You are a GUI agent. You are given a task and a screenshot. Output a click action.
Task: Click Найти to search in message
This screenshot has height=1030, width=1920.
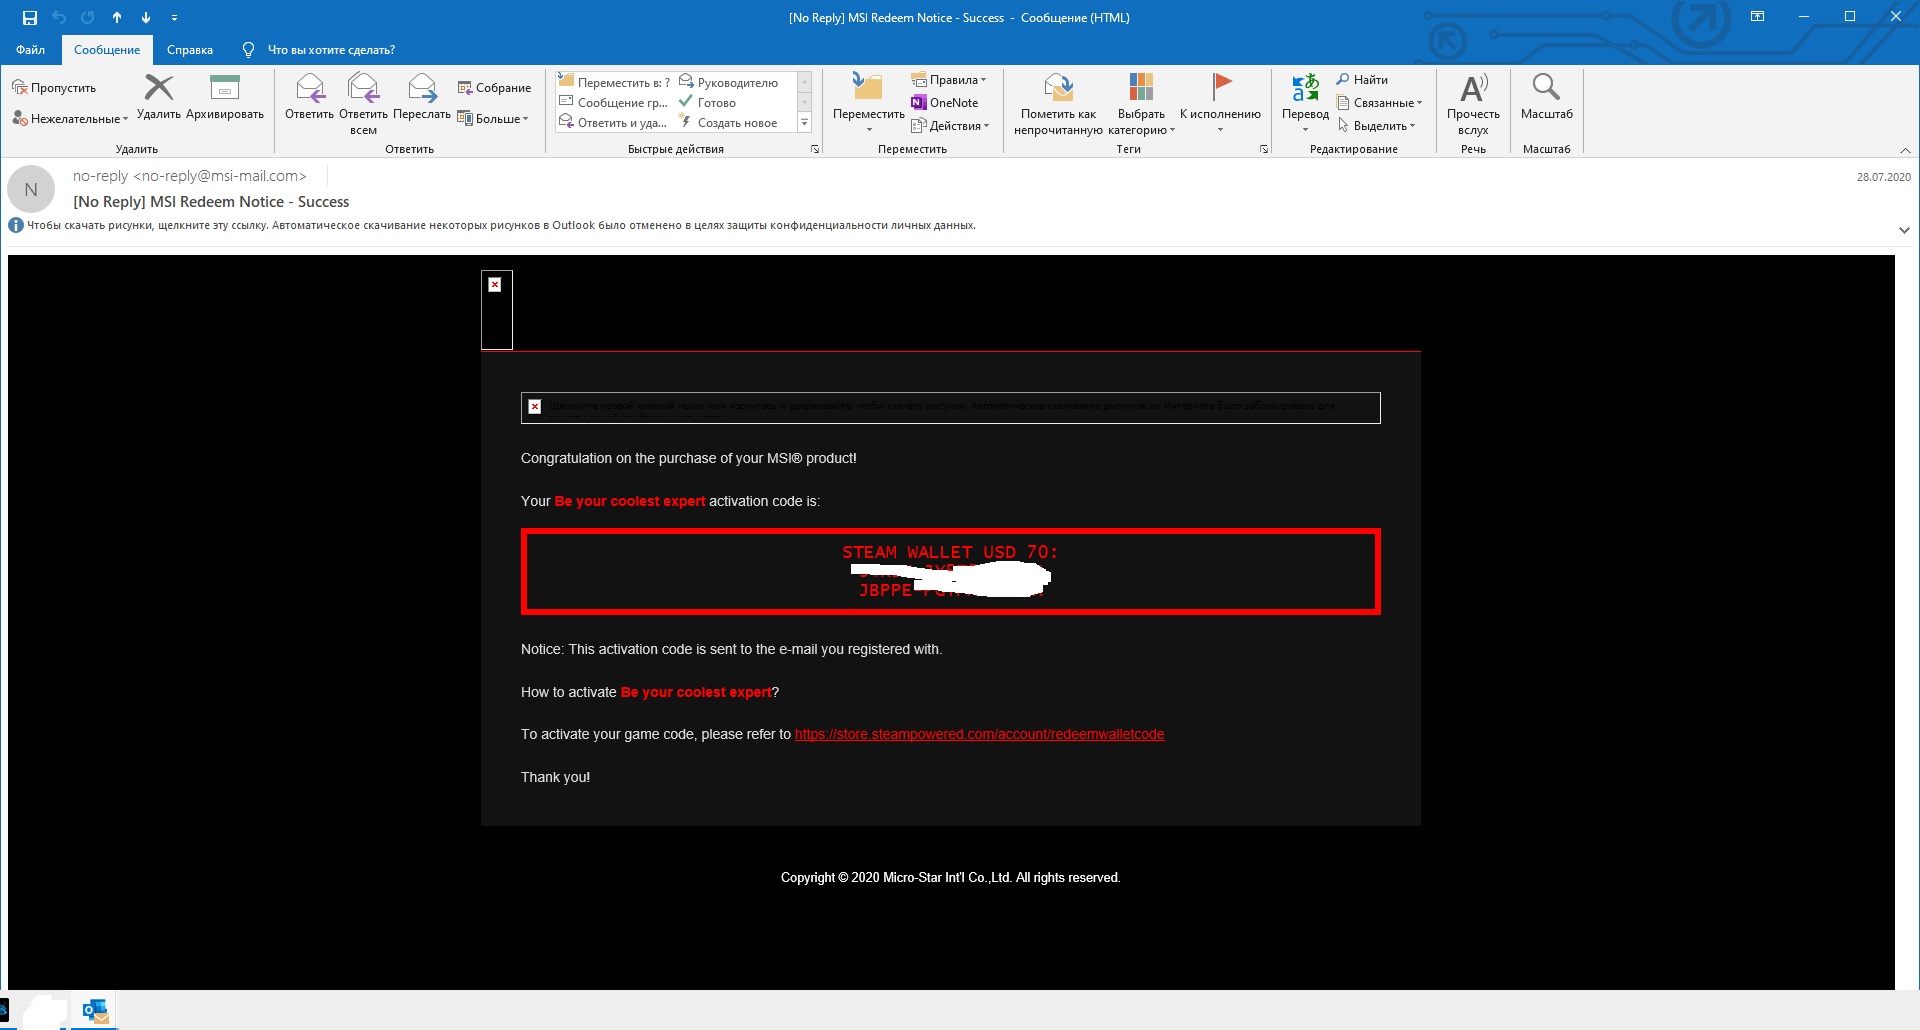1362,80
